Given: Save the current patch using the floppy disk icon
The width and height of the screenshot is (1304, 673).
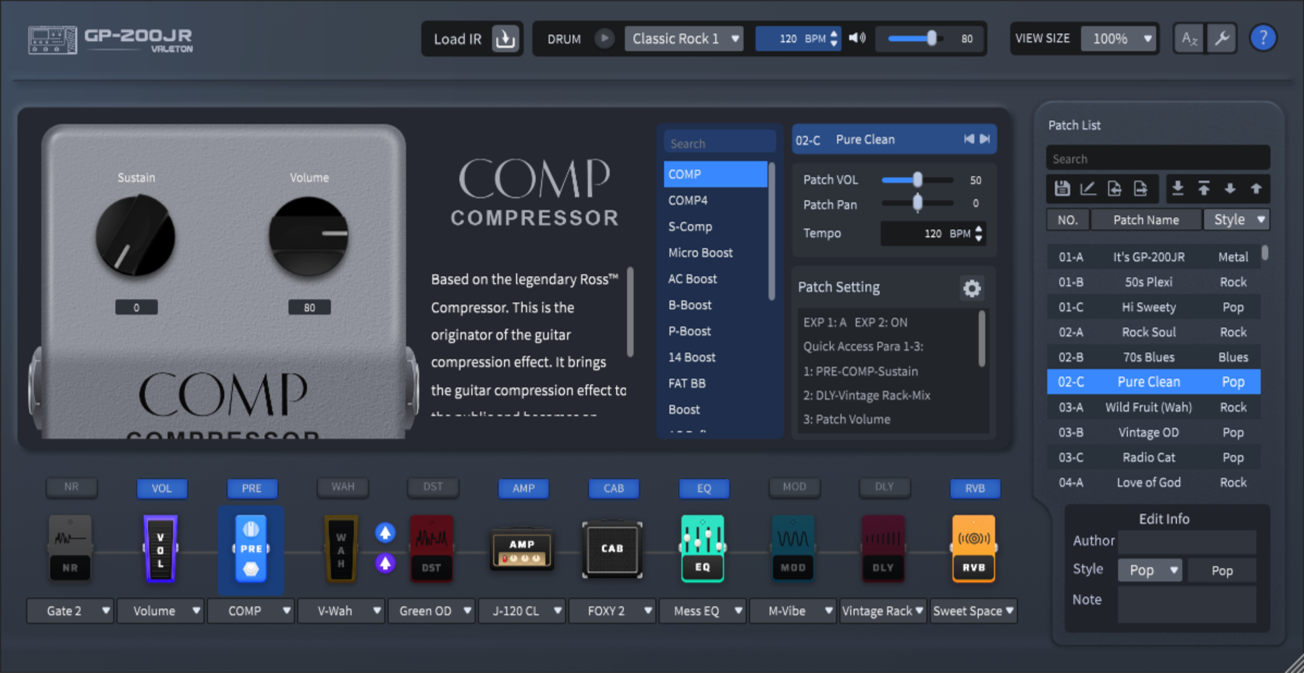Looking at the screenshot, I should 1061,188.
